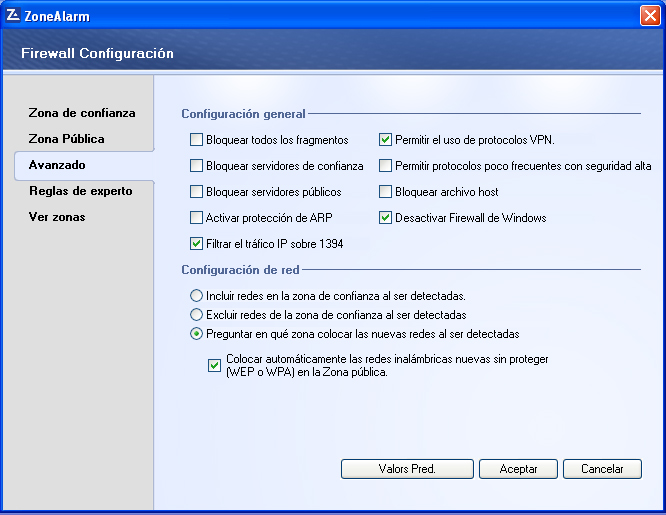
Task: Open the Zona de confianza tab
Action: (x=82, y=113)
